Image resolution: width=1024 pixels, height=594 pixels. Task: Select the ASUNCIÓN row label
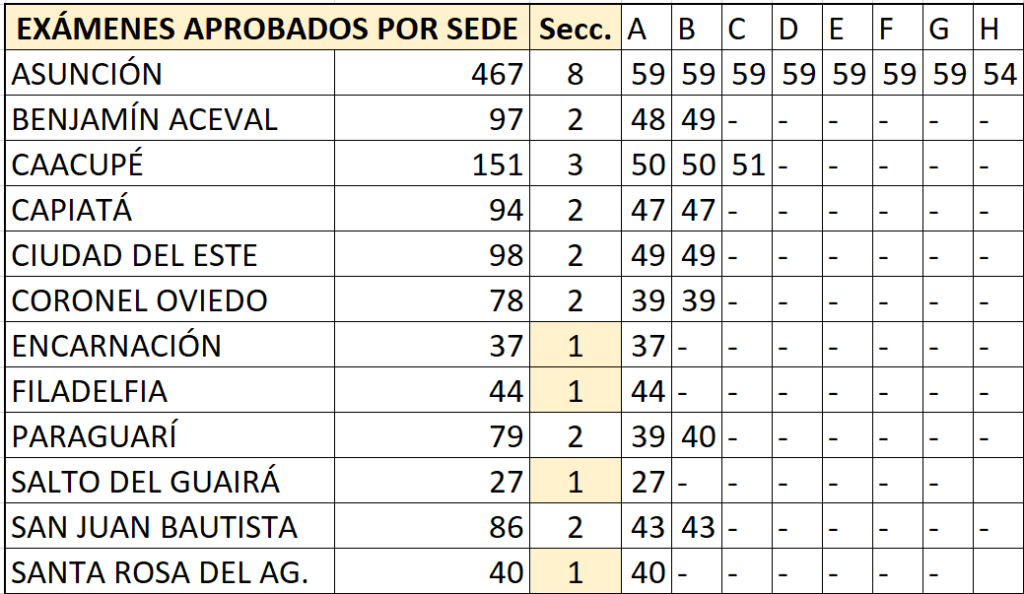(x=170, y=73)
